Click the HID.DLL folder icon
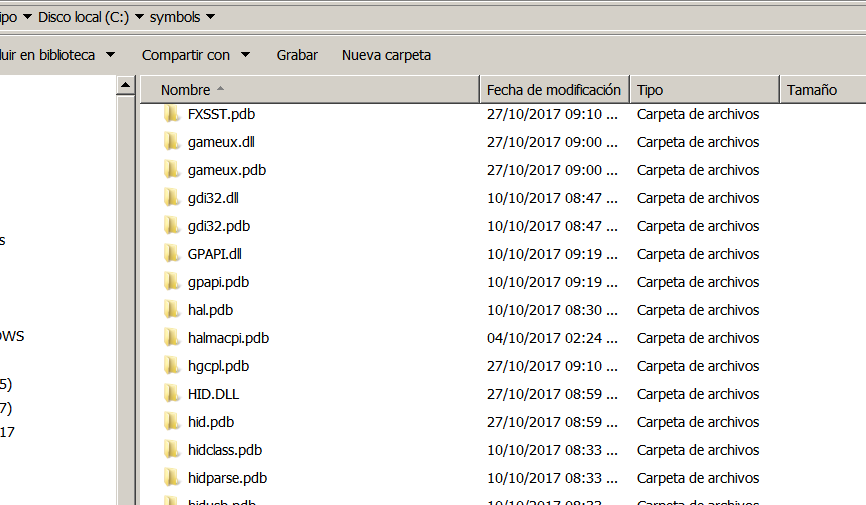This screenshot has width=866, height=505. 171,394
